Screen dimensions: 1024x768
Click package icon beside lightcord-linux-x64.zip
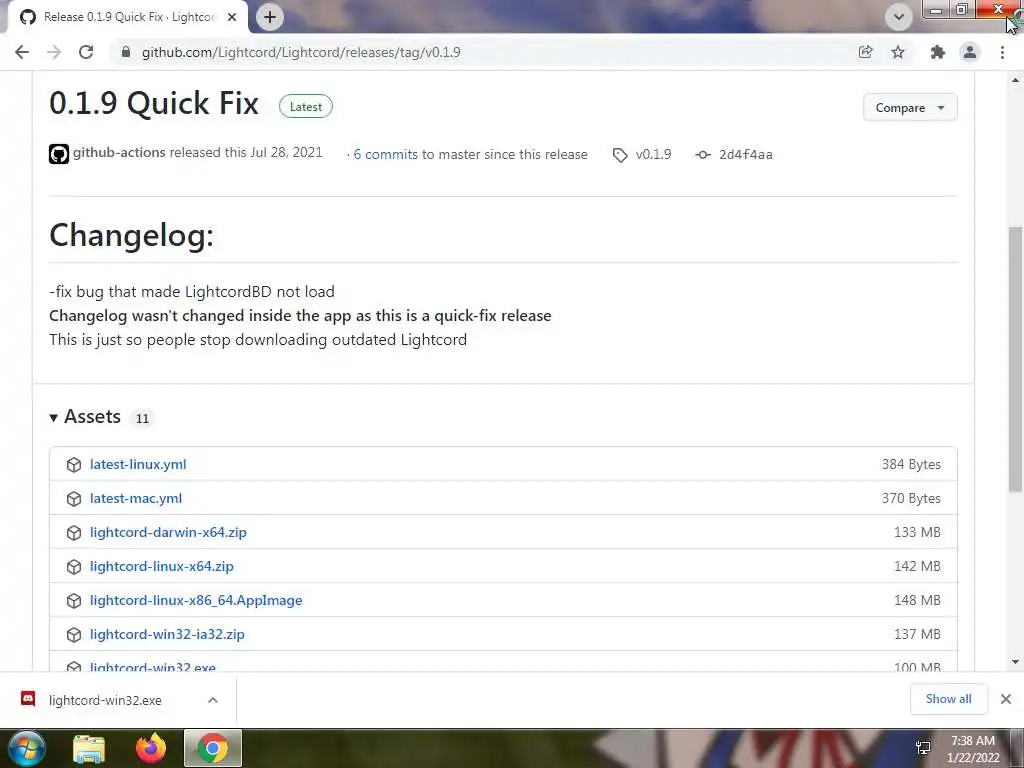point(74,566)
